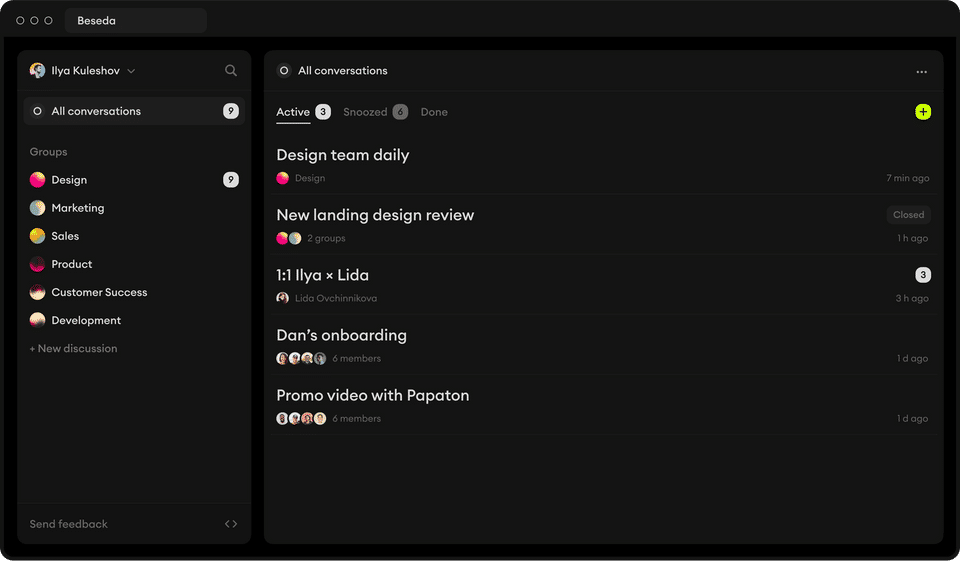This screenshot has width=960, height=561.
Task: Click the Sales group yellow icon
Action: 37,236
